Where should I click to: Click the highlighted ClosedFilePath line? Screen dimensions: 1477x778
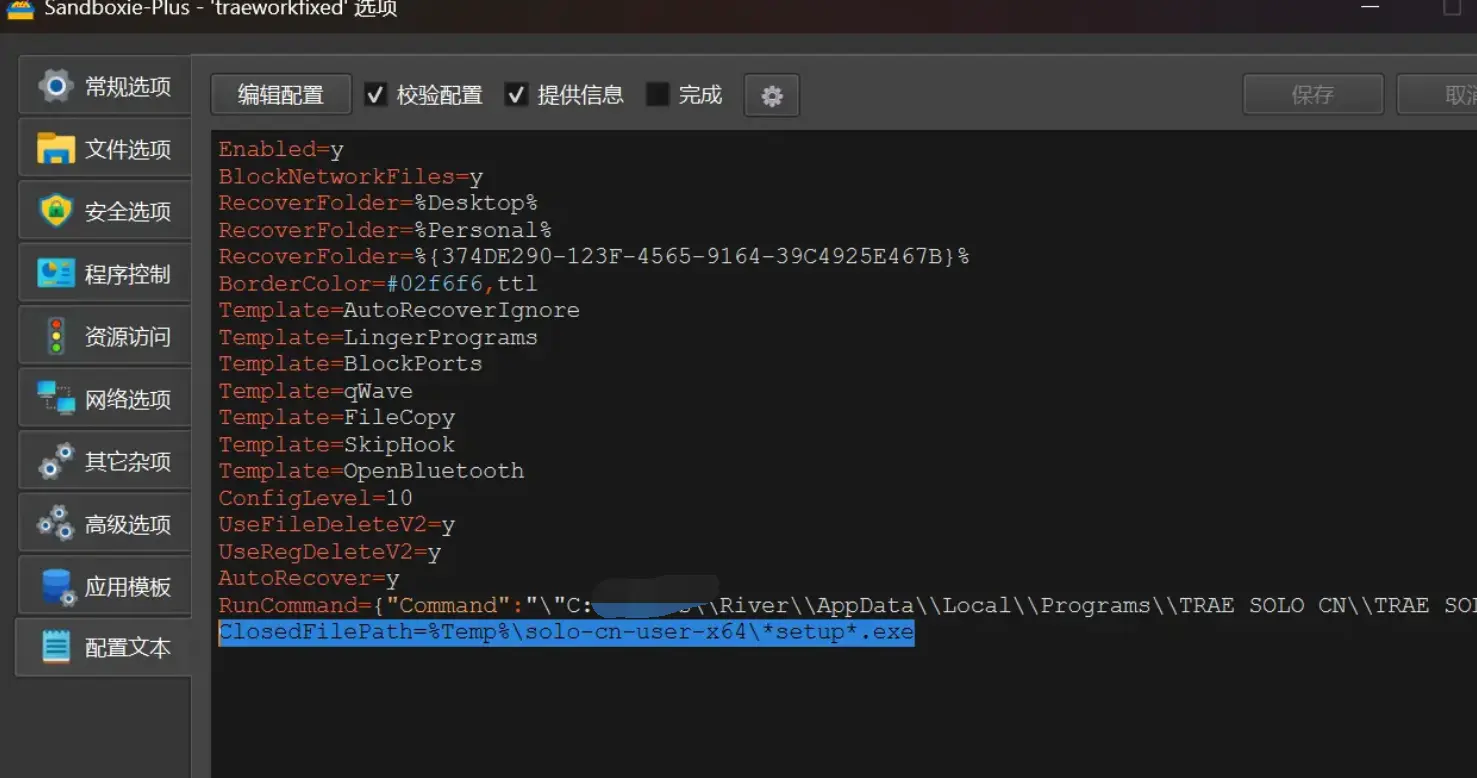click(566, 632)
